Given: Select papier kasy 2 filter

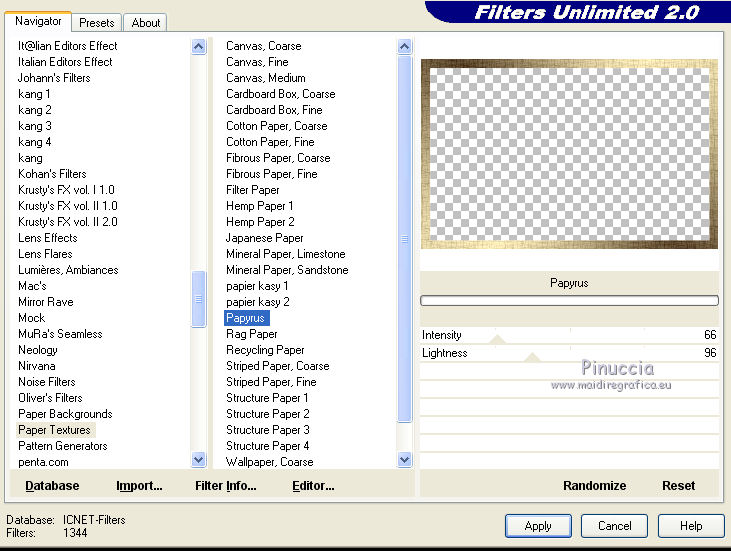Looking at the screenshot, I should pos(258,302).
